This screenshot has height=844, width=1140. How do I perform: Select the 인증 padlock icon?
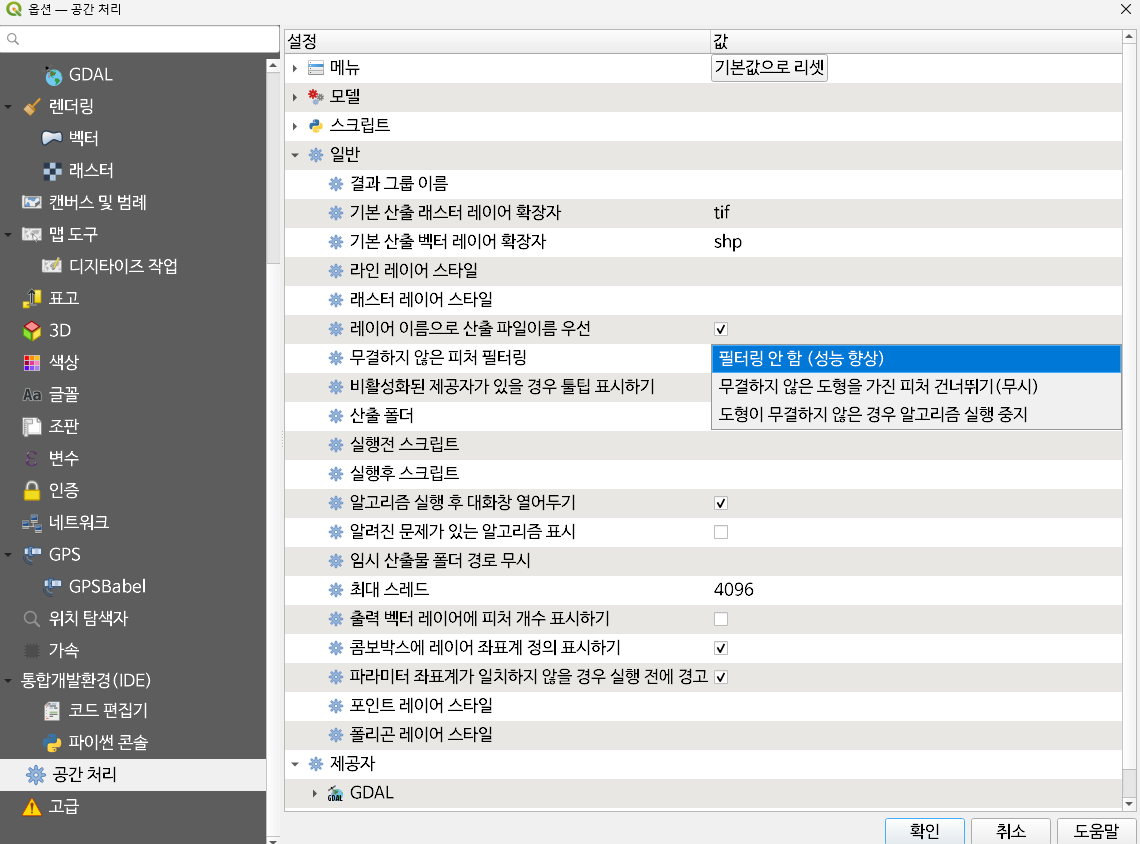32,491
